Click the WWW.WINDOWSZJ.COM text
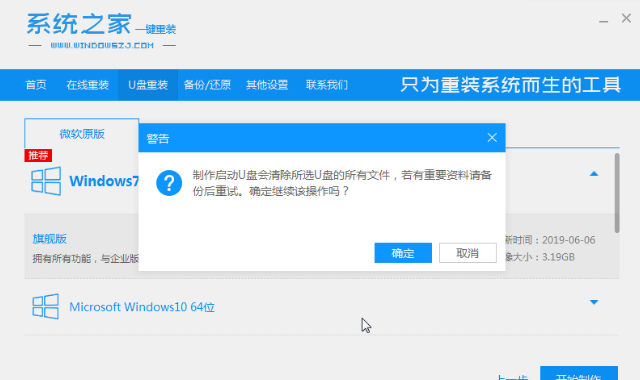The image size is (640, 380). click(x=102, y=45)
